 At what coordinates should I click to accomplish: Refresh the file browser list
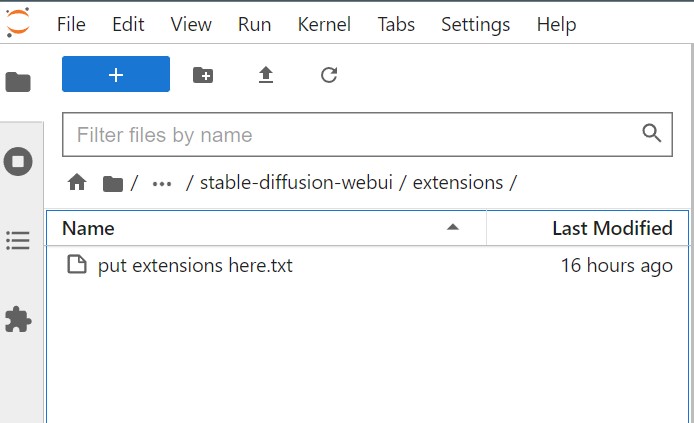329,75
